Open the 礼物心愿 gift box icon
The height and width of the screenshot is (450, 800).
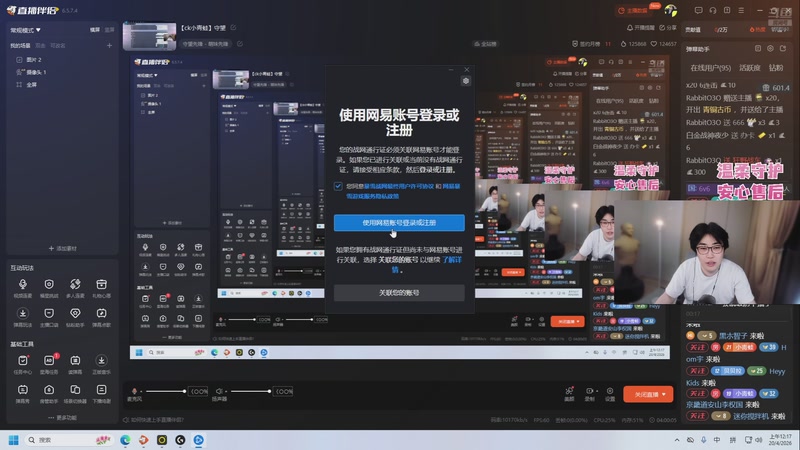coord(102,285)
